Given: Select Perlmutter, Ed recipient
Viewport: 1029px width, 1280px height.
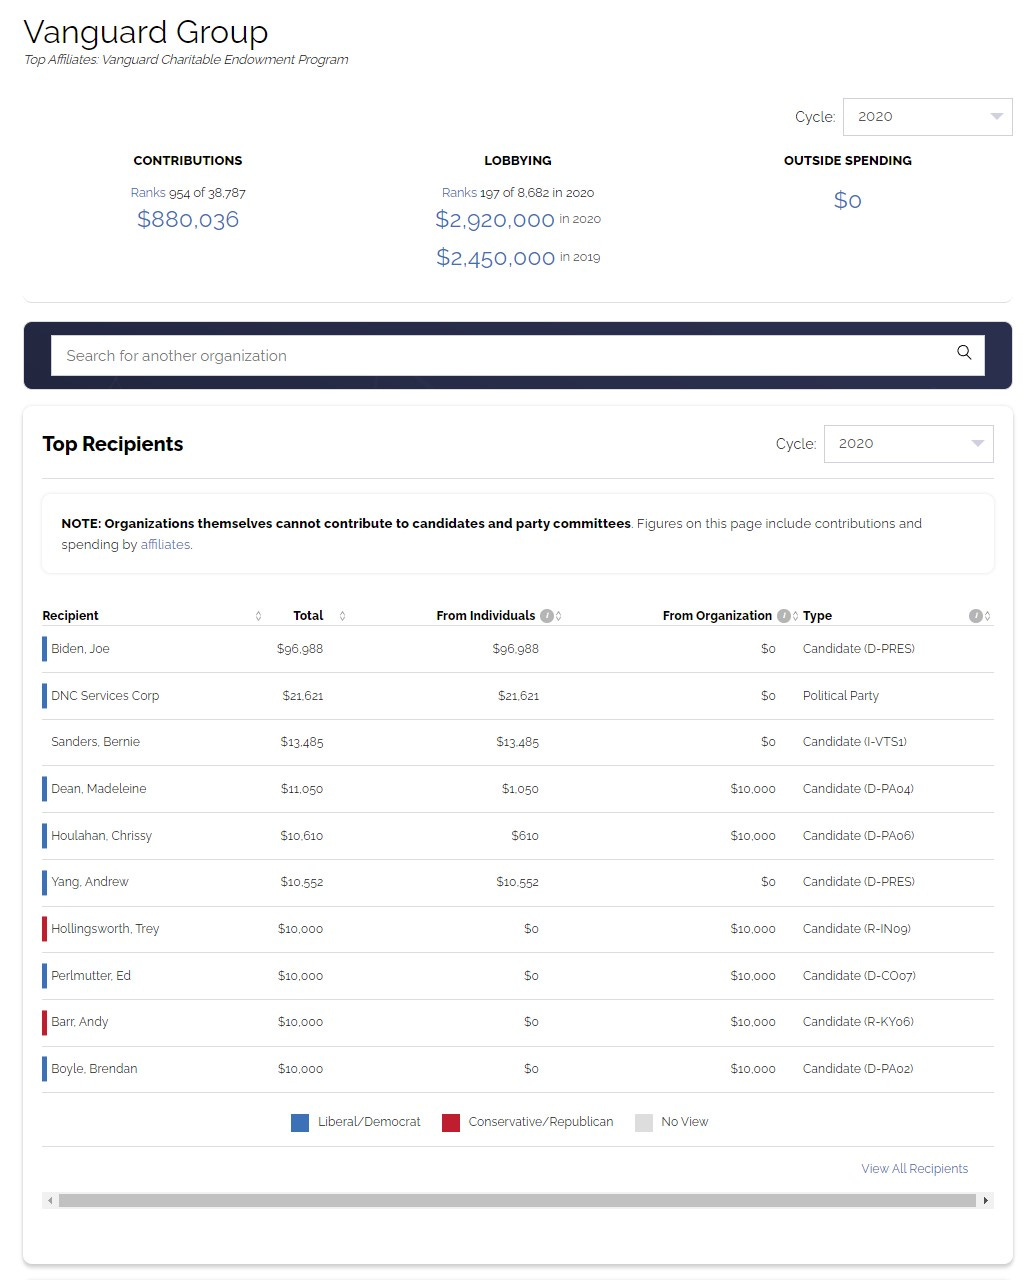Looking at the screenshot, I should [x=90, y=976].
